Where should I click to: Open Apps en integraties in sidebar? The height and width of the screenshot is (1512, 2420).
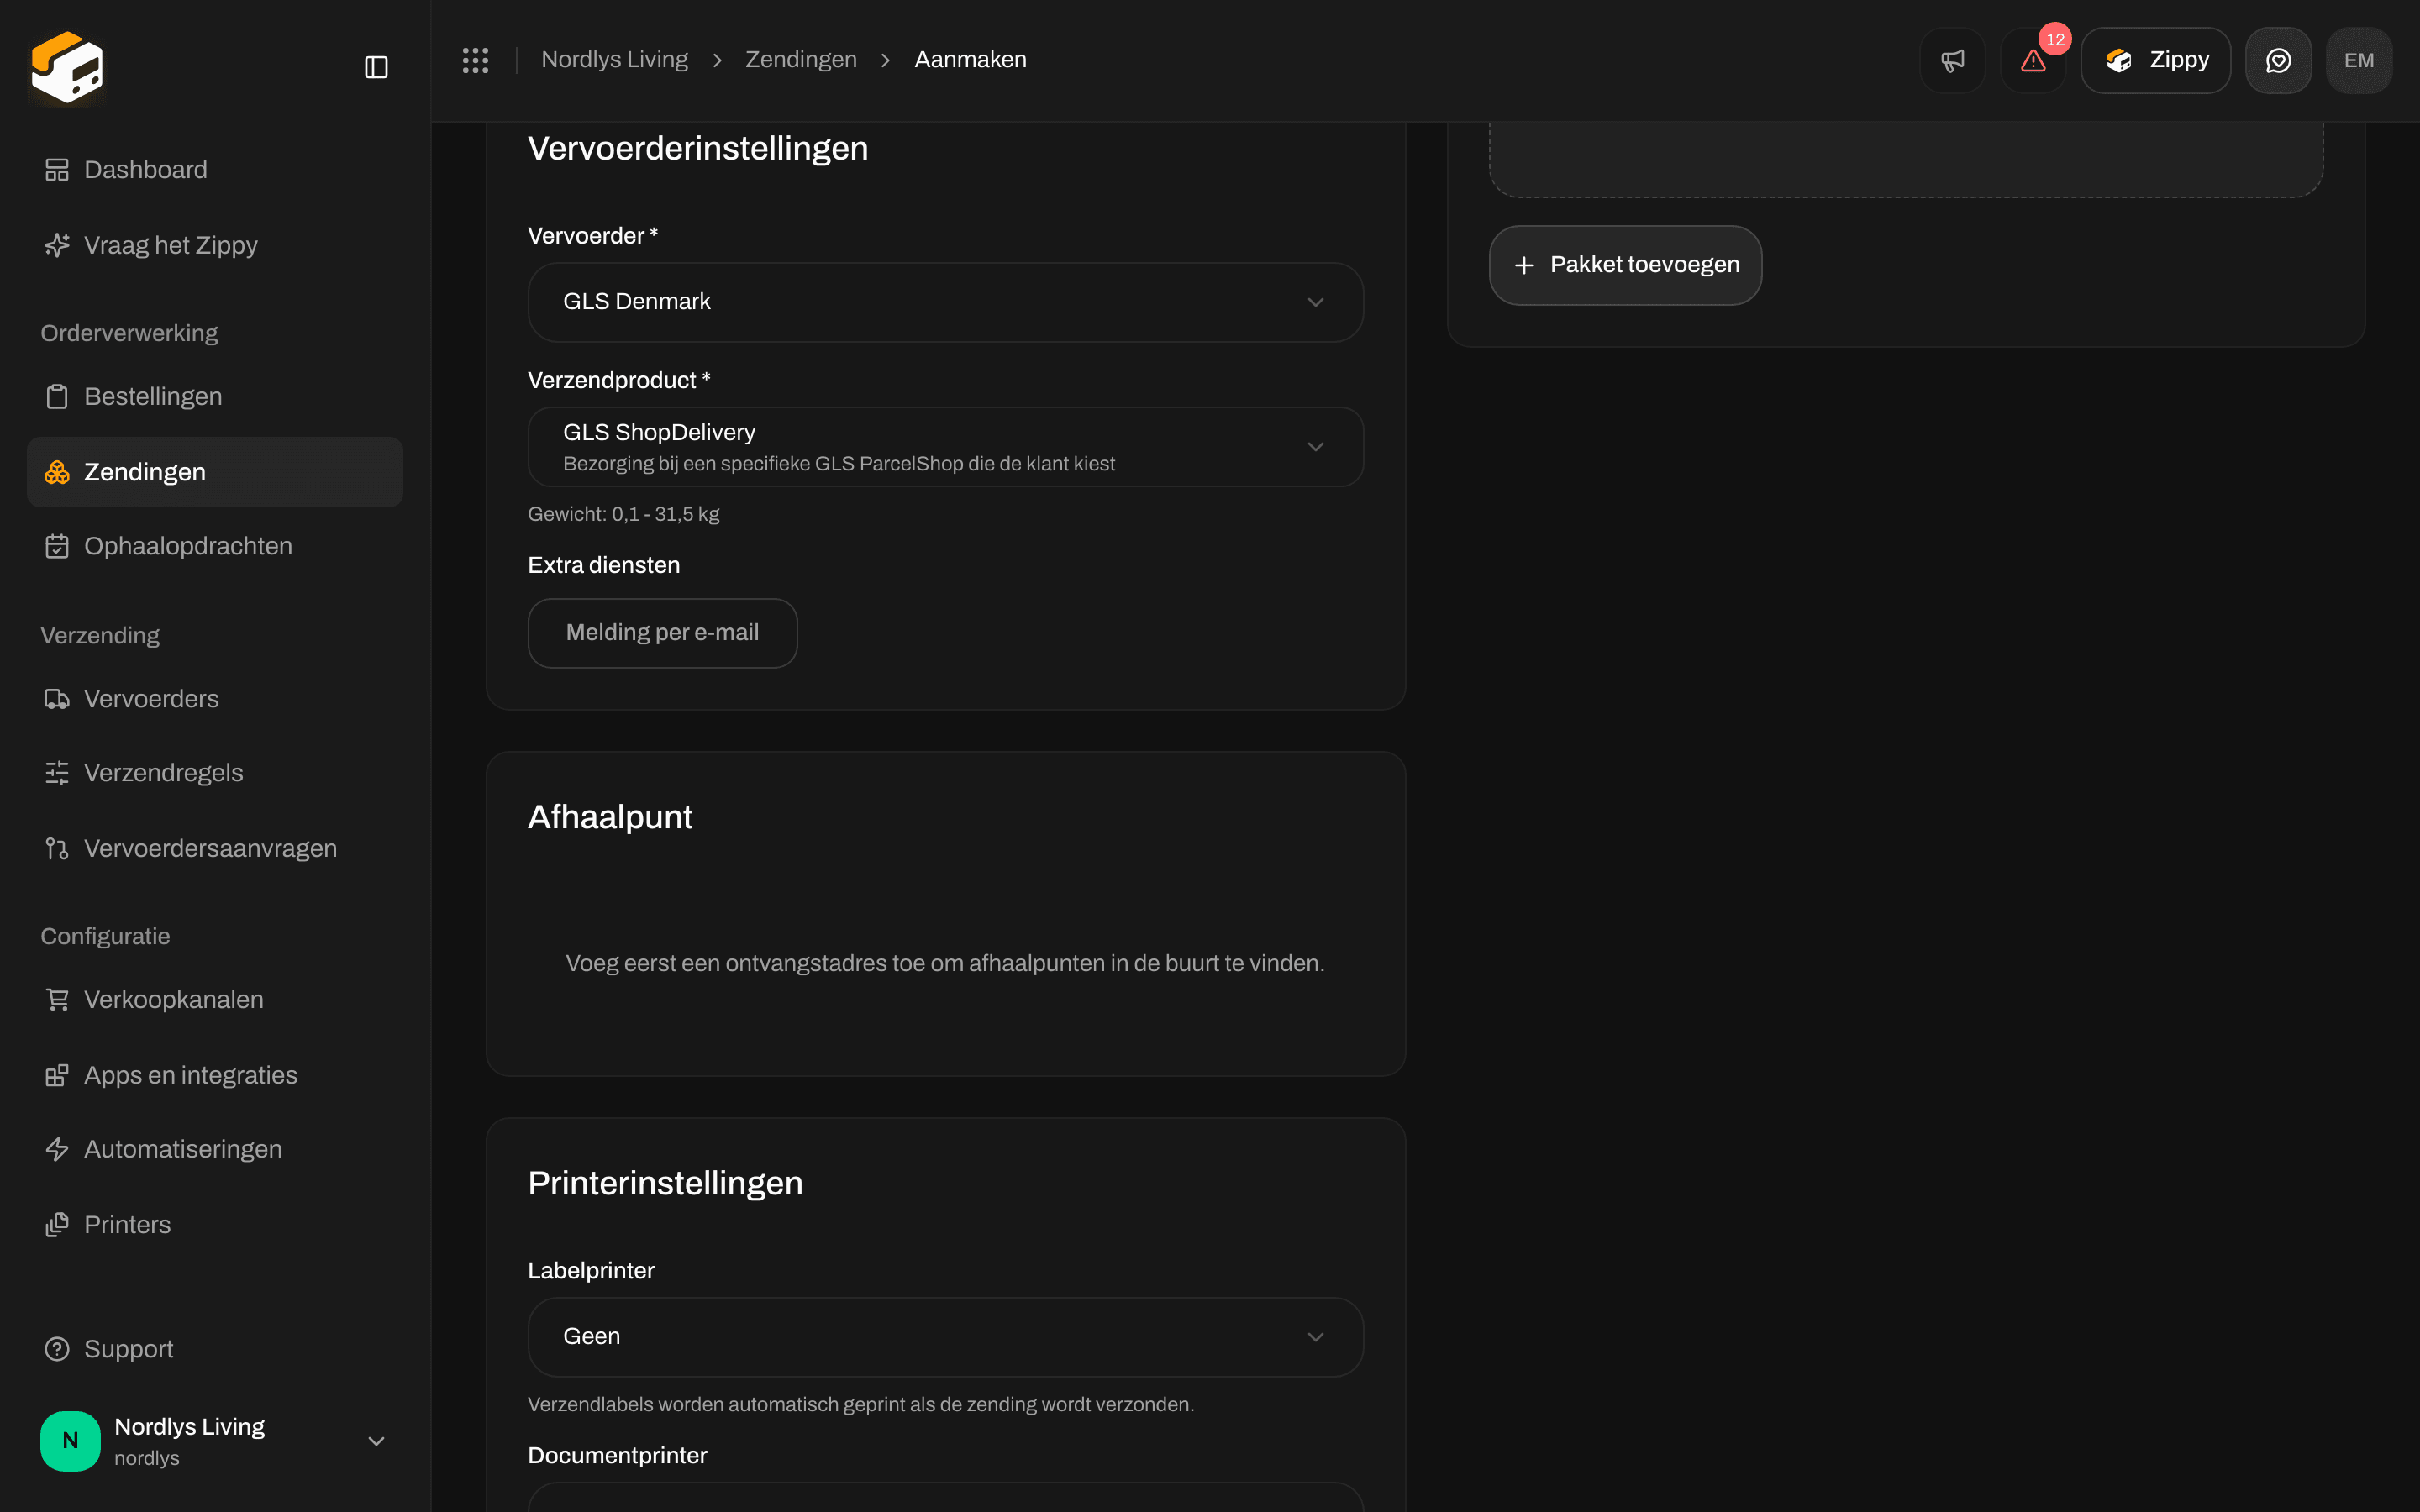click(x=214, y=1075)
